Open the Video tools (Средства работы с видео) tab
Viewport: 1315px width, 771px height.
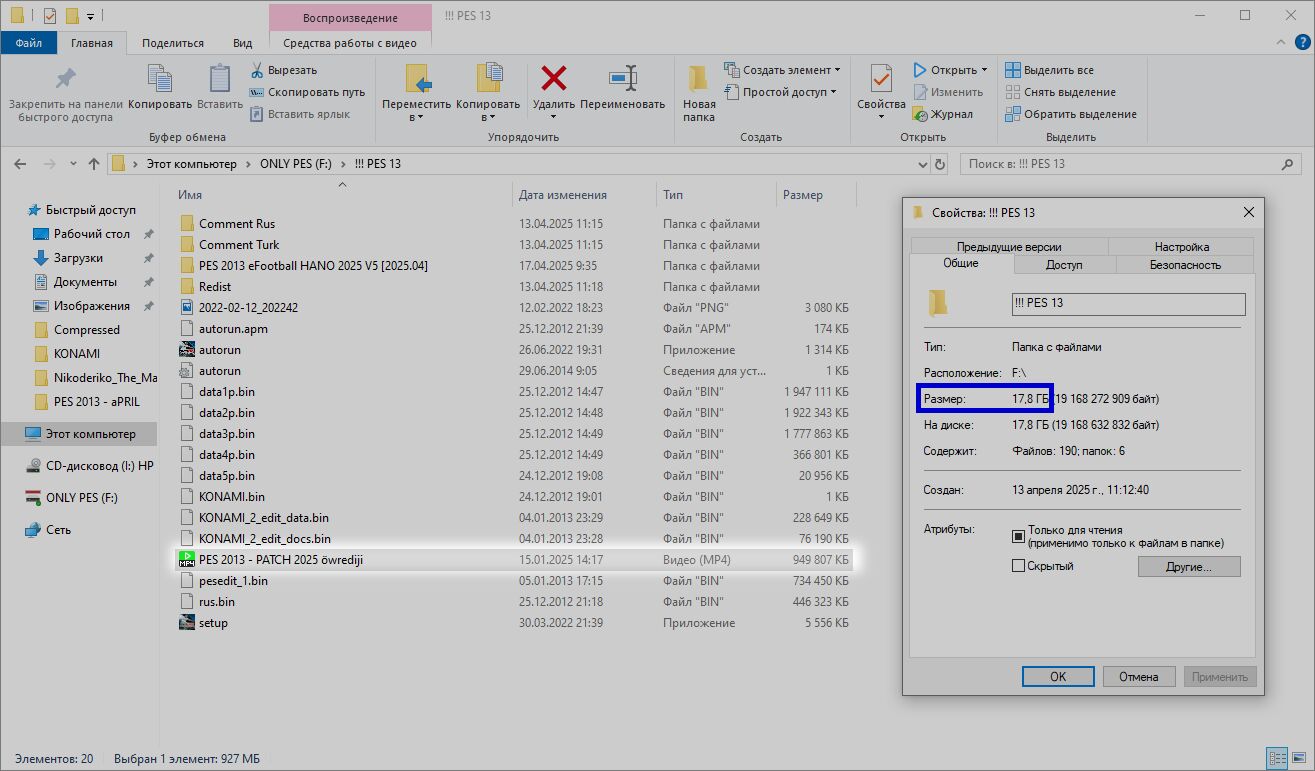pos(350,43)
